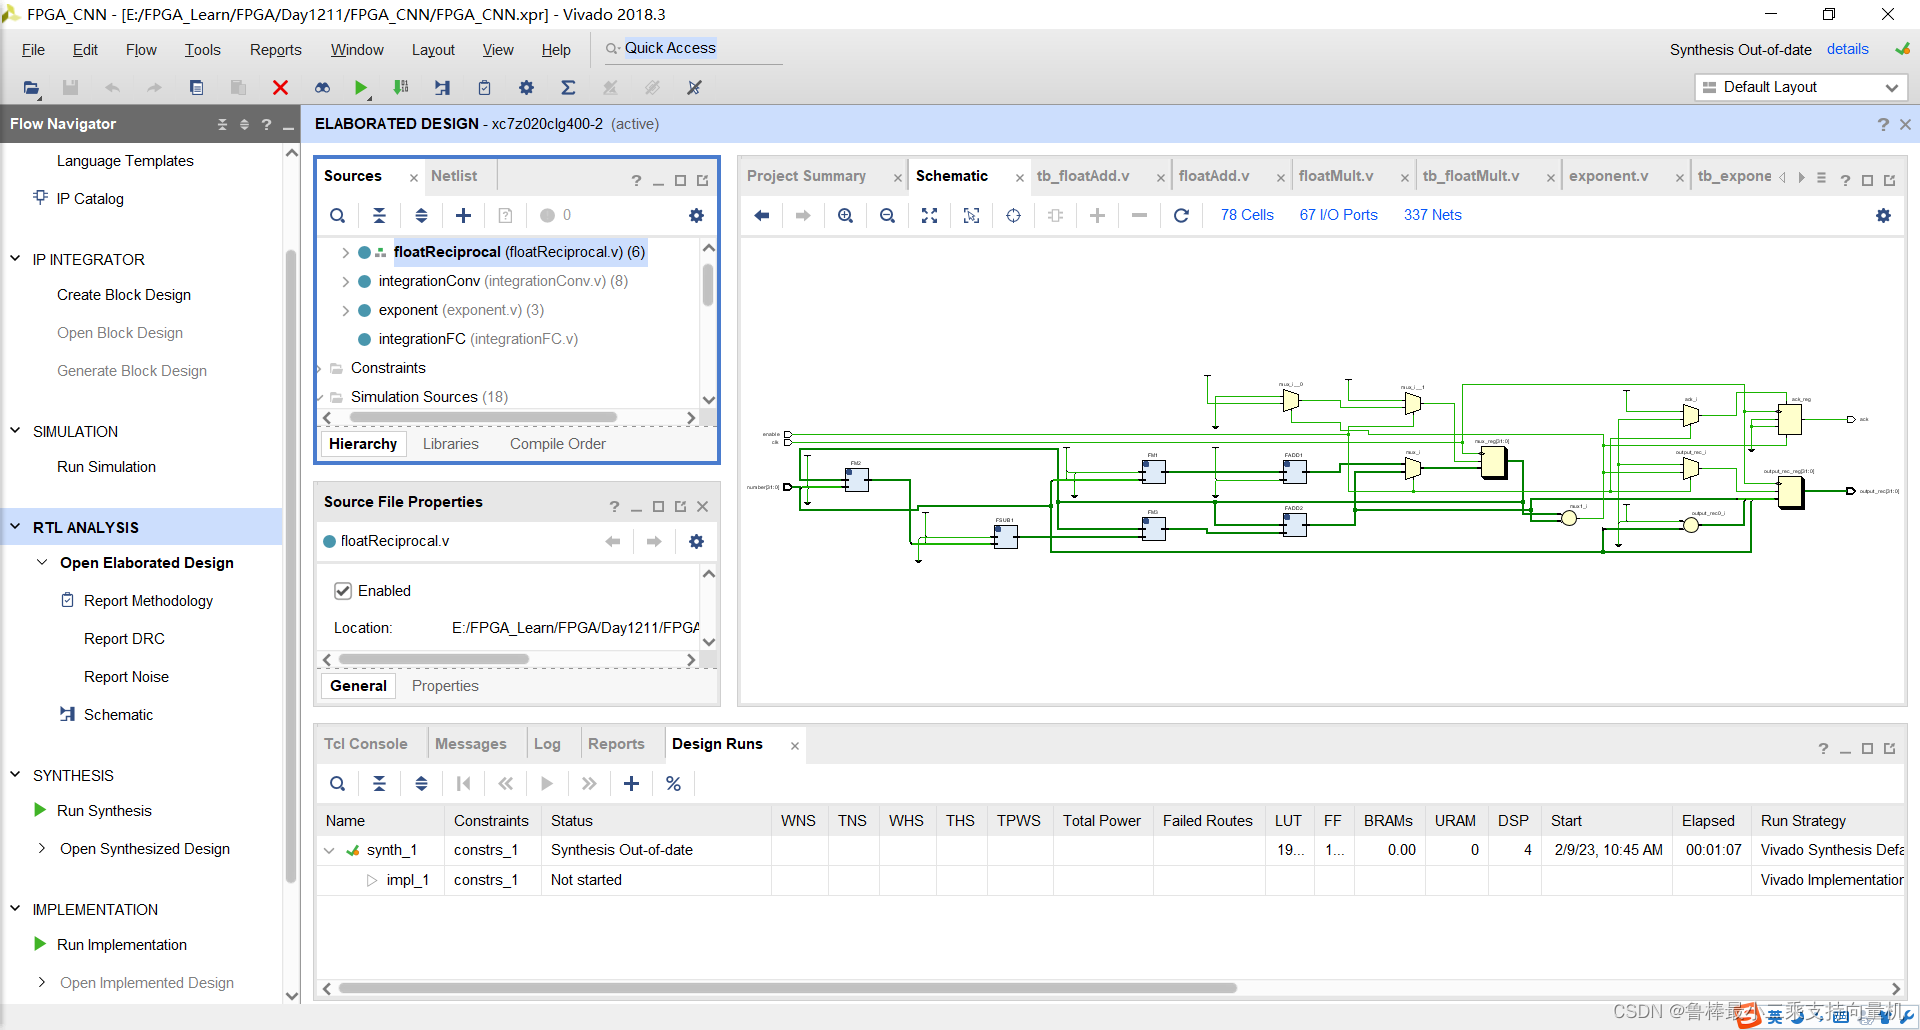Image resolution: width=1920 pixels, height=1030 pixels.
Task: Click the green Run arrow in main toolbar
Action: pyautogui.click(x=361, y=88)
